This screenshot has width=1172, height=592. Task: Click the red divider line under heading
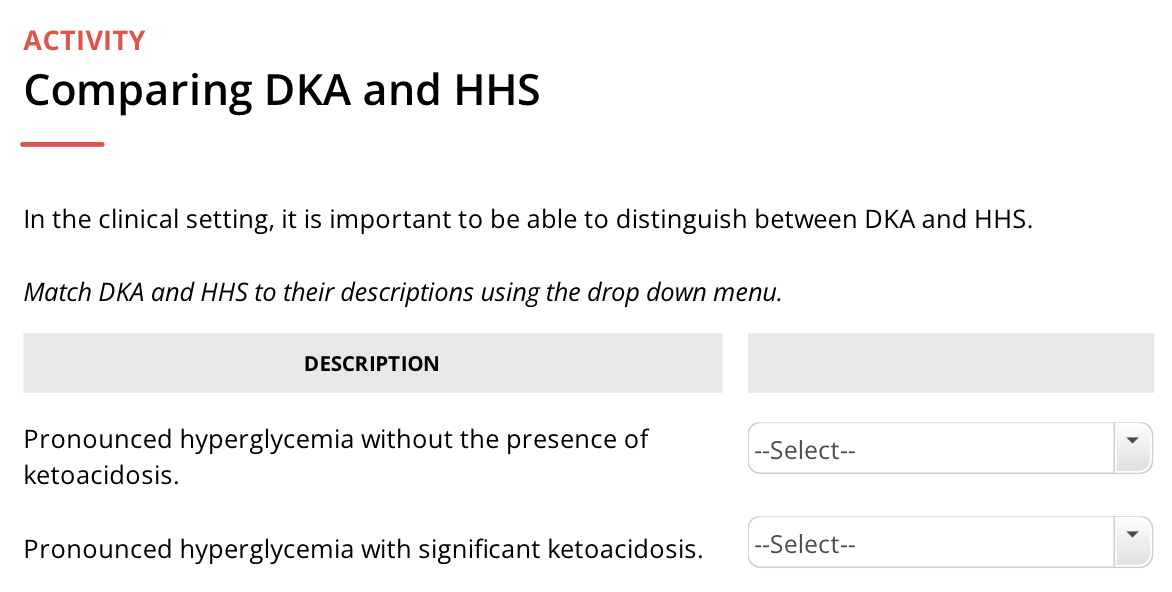point(62,144)
